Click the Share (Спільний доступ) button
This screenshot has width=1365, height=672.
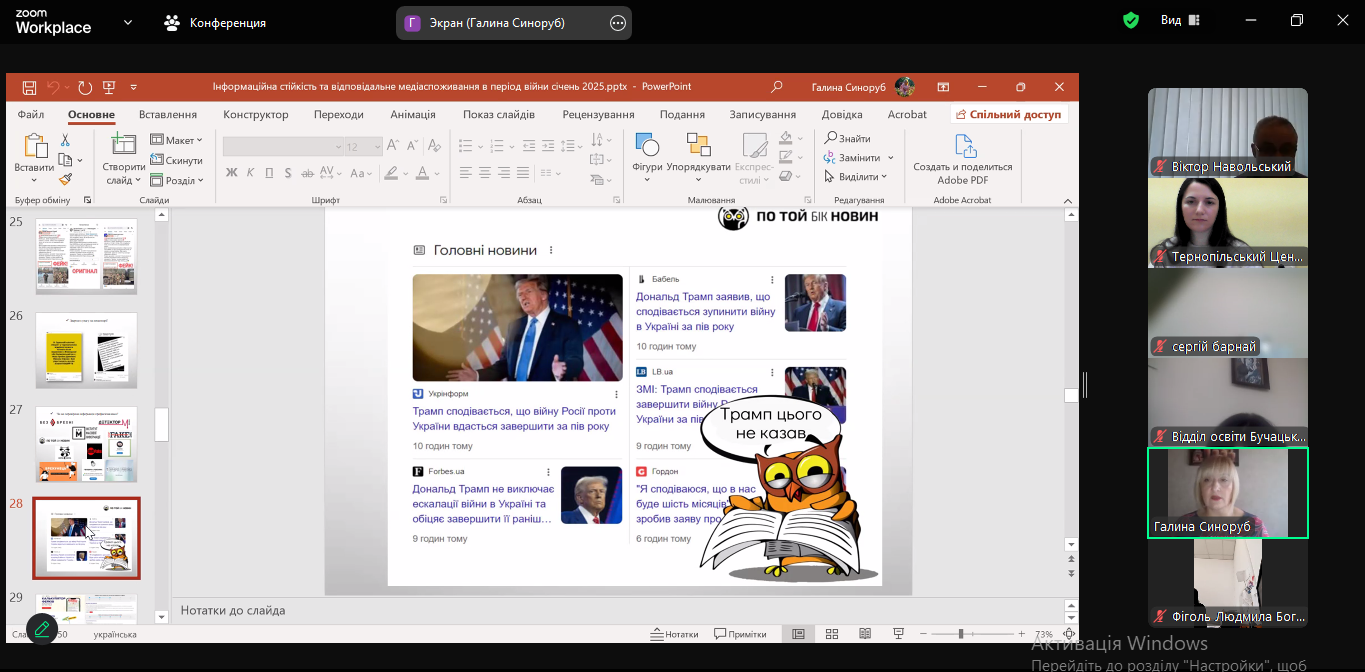coord(1008,114)
